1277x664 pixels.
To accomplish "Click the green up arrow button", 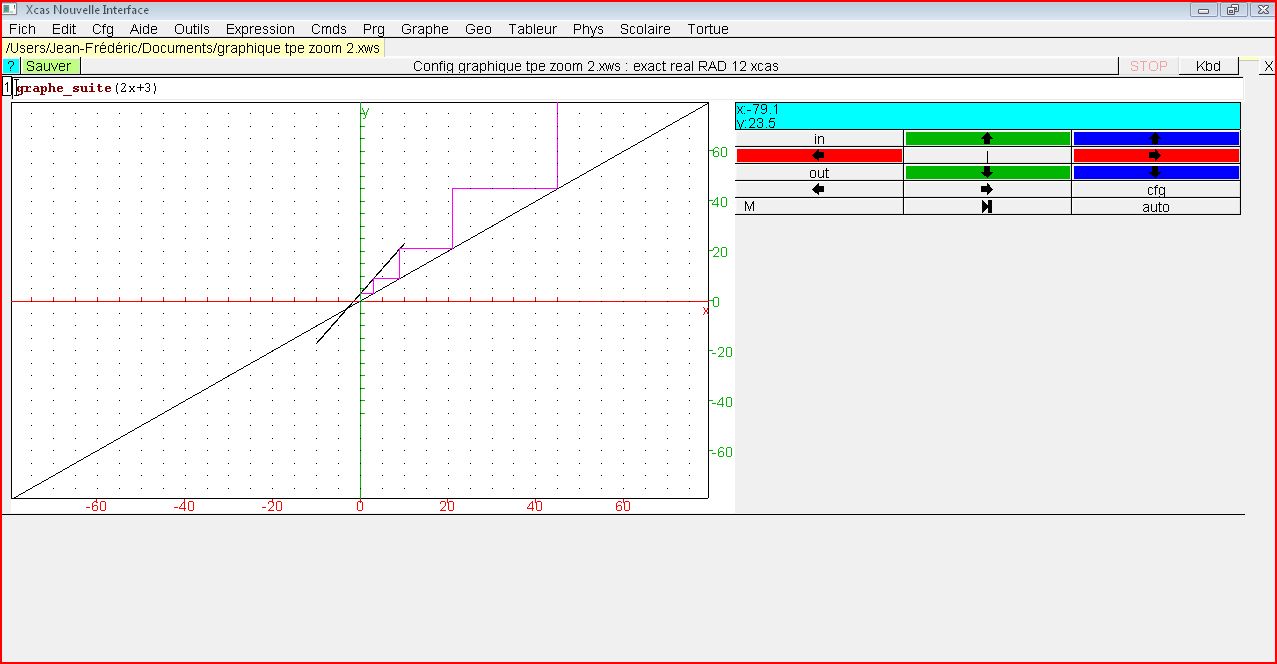I will [987, 139].
